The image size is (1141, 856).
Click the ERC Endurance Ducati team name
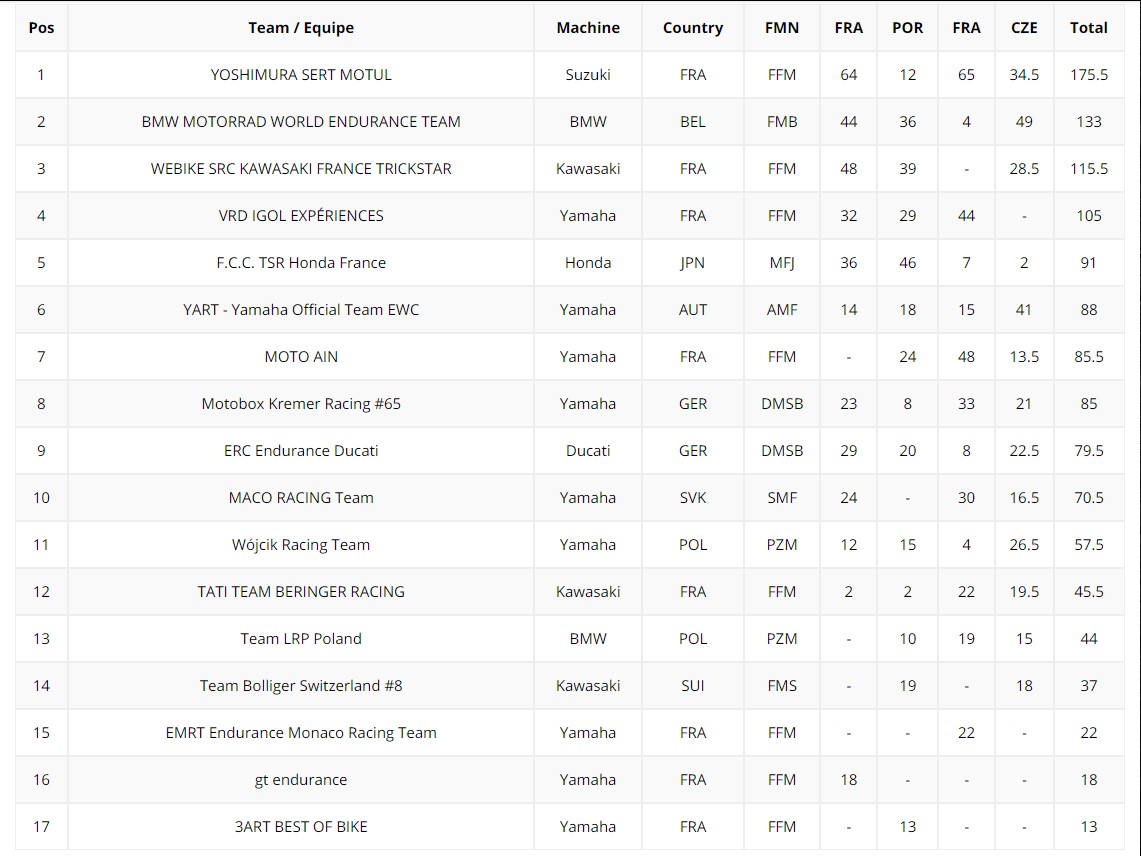(x=301, y=451)
